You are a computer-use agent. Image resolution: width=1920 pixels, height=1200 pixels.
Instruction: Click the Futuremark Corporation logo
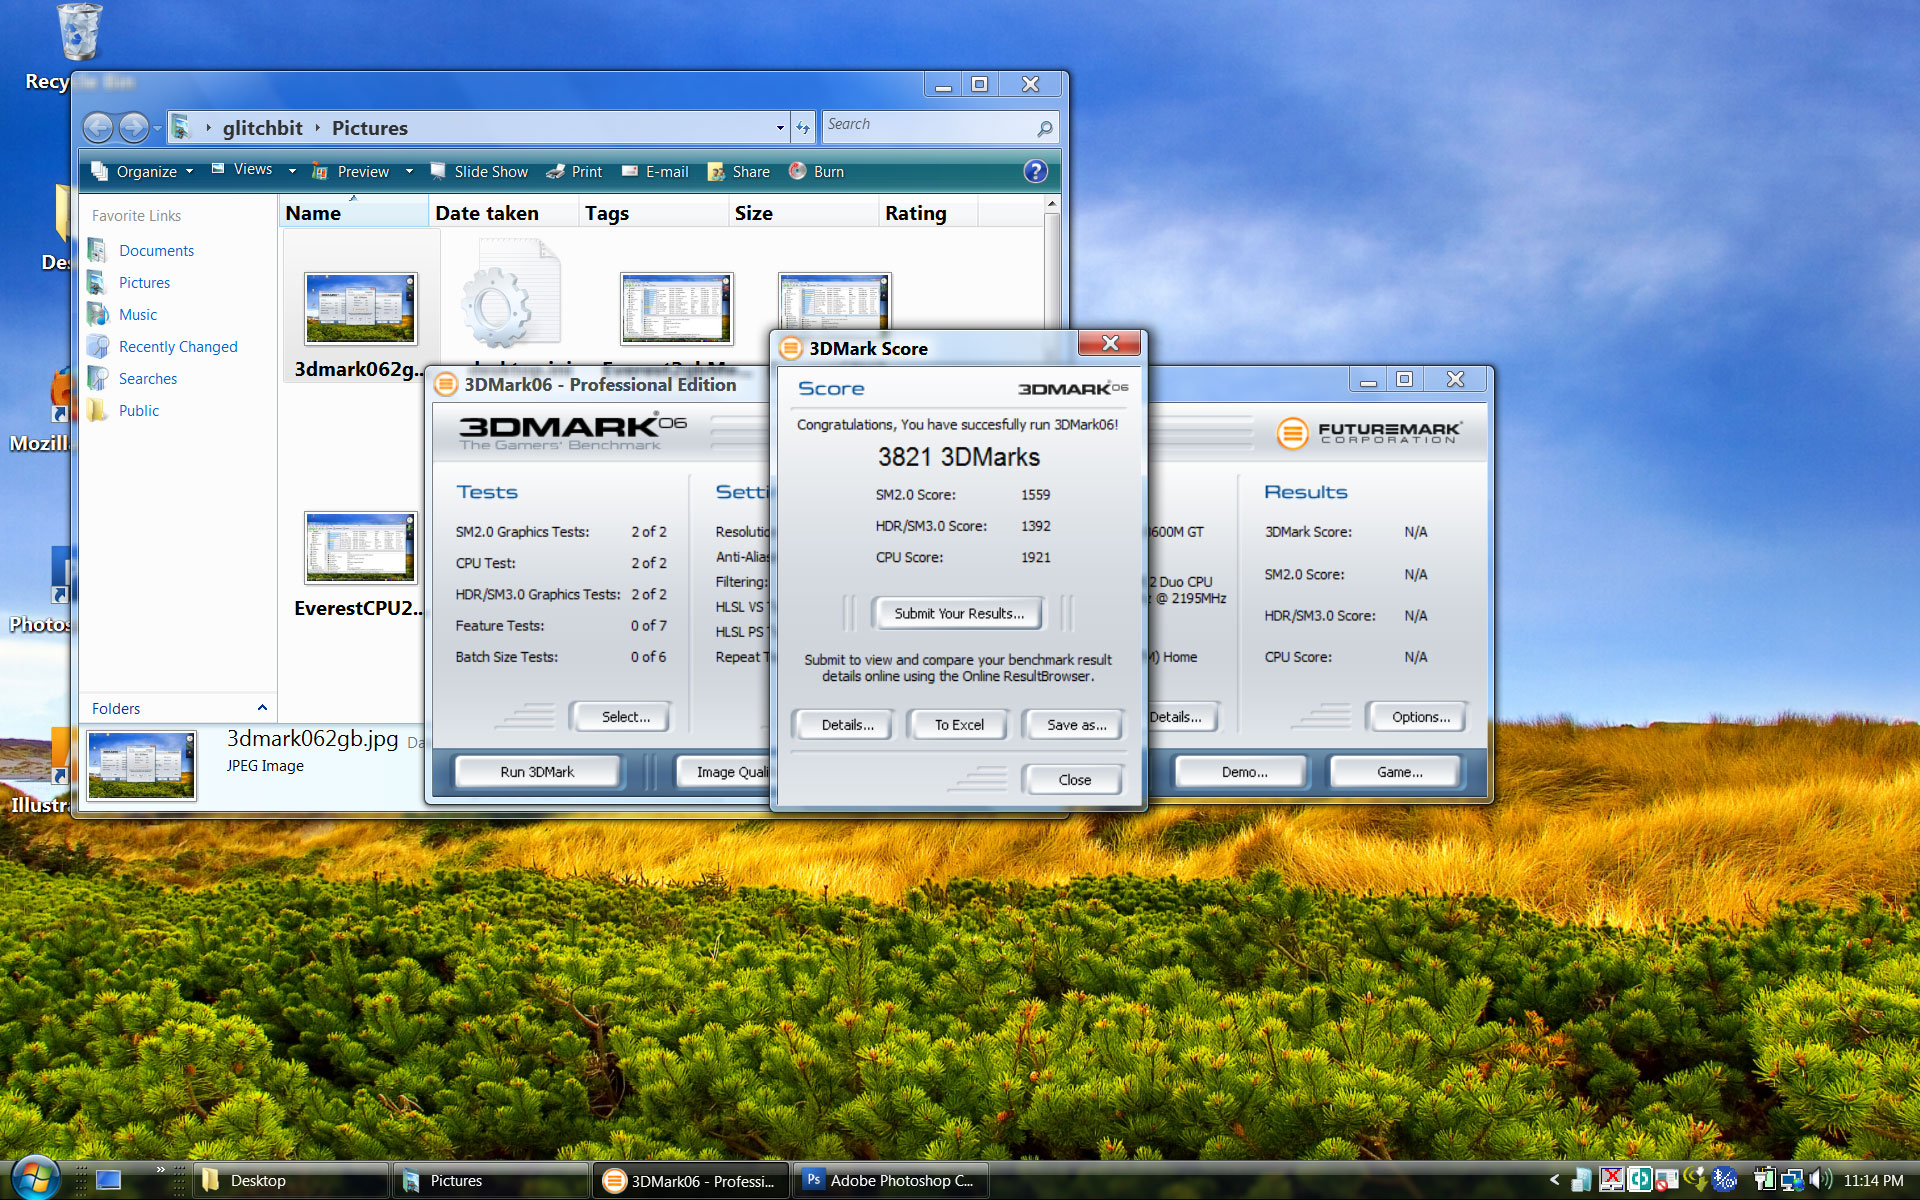tap(1369, 433)
